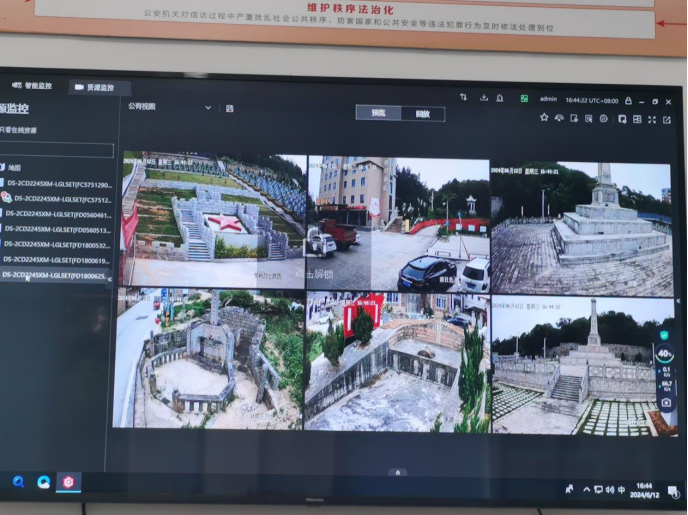The height and width of the screenshot is (515, 688).
Task: Click the download icon in title bar
Action: click(483, 97)
